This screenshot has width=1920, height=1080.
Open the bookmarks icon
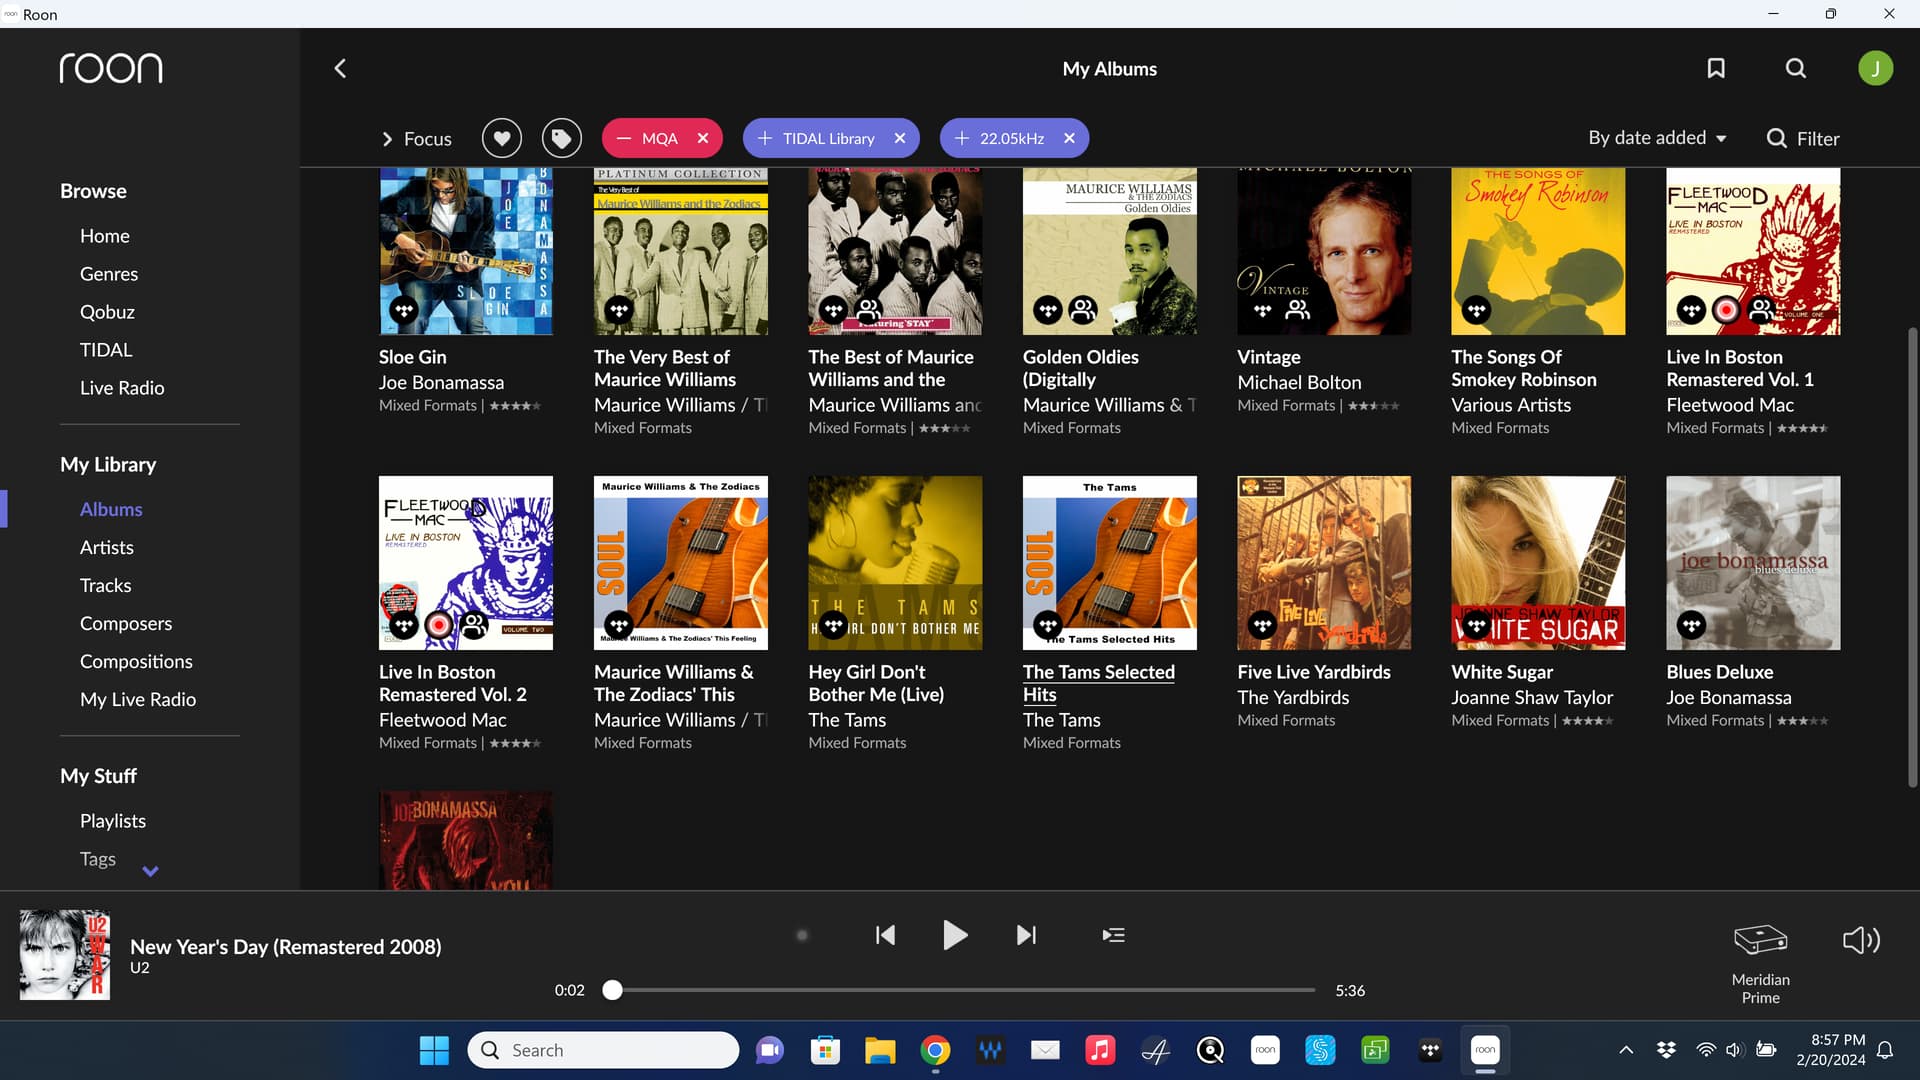click(1716, 68)
